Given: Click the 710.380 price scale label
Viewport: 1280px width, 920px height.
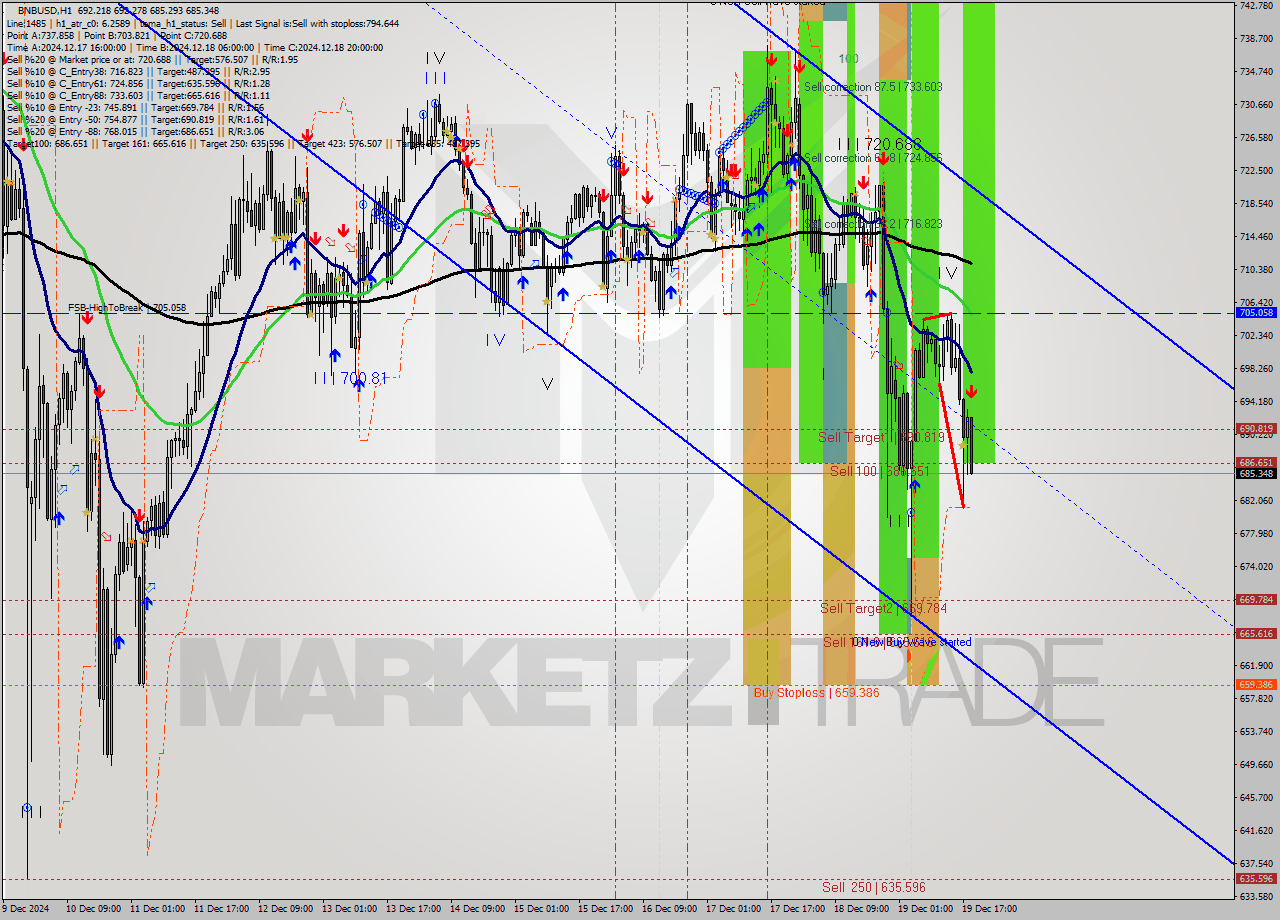Looking at the screenshot, I should click(1256, 269).
